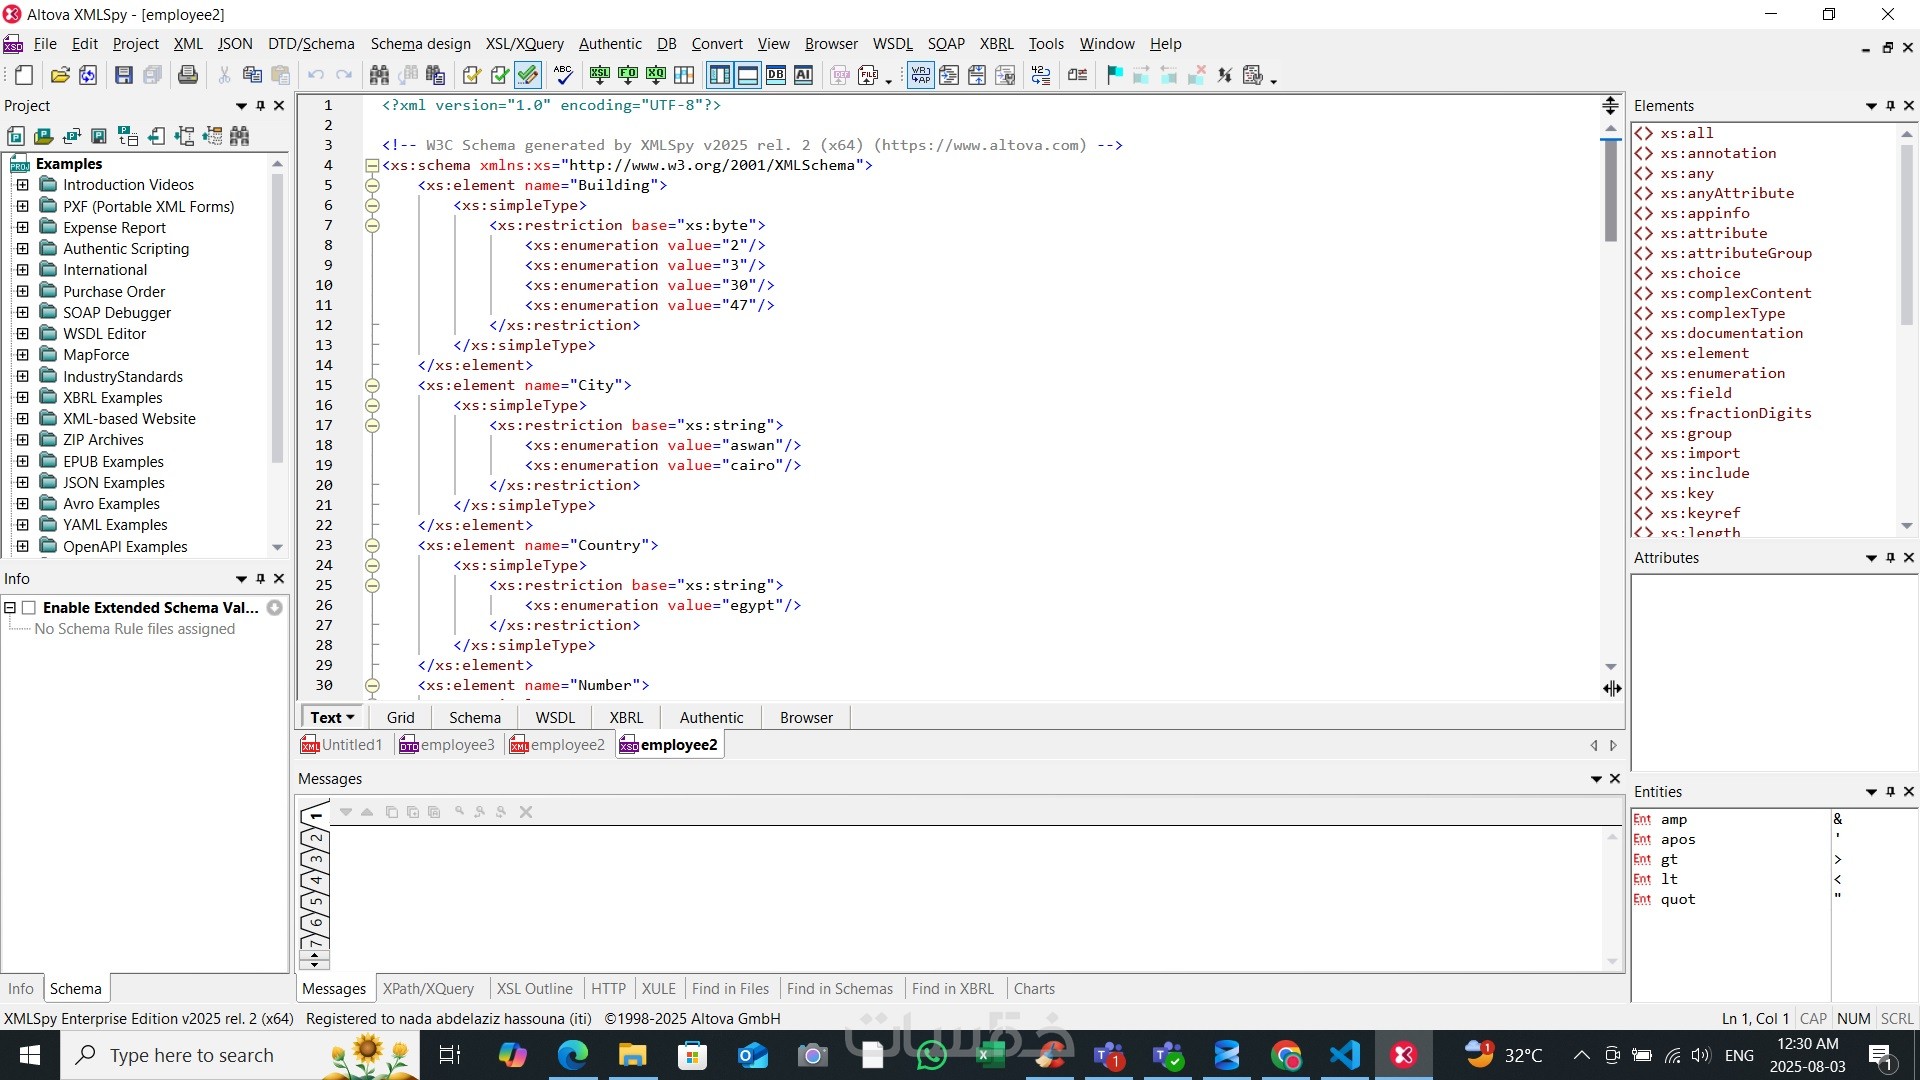Click the spelling check ABC icon
Viewport: 1920px width, 1080px height.
click(x=563, y=75)
